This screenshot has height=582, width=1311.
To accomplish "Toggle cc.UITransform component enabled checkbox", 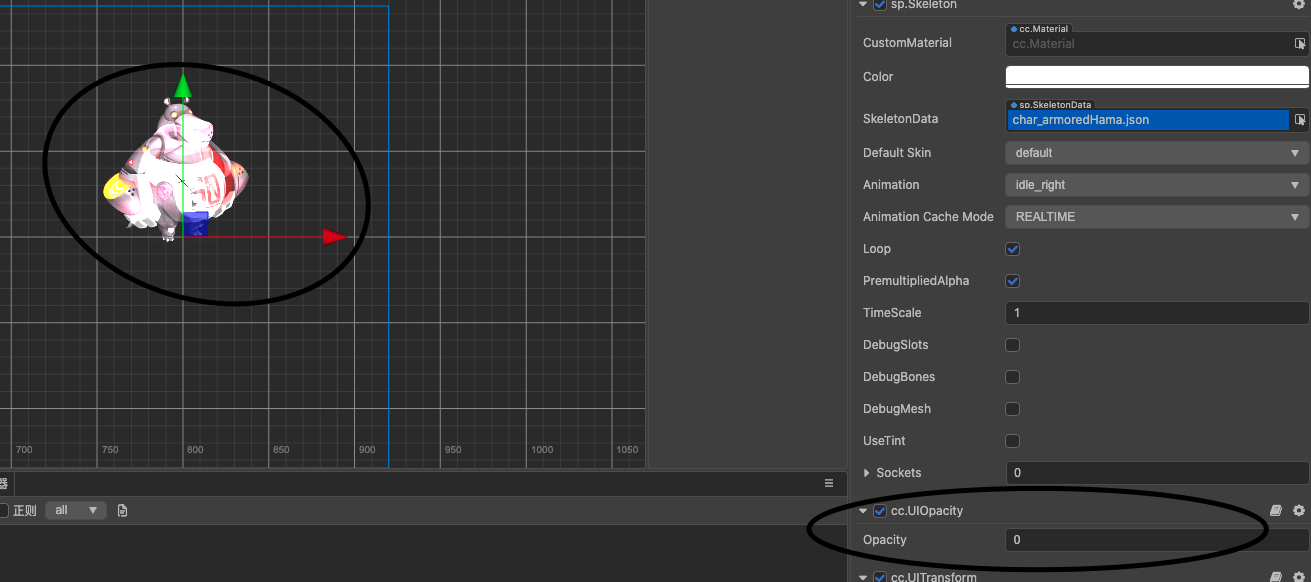I will click(880, 577).
